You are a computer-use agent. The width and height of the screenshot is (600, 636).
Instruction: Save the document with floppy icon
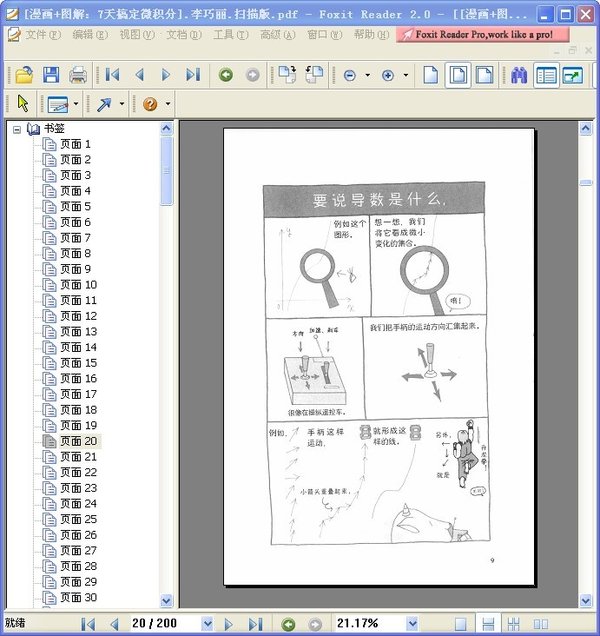tap(51, 75)
